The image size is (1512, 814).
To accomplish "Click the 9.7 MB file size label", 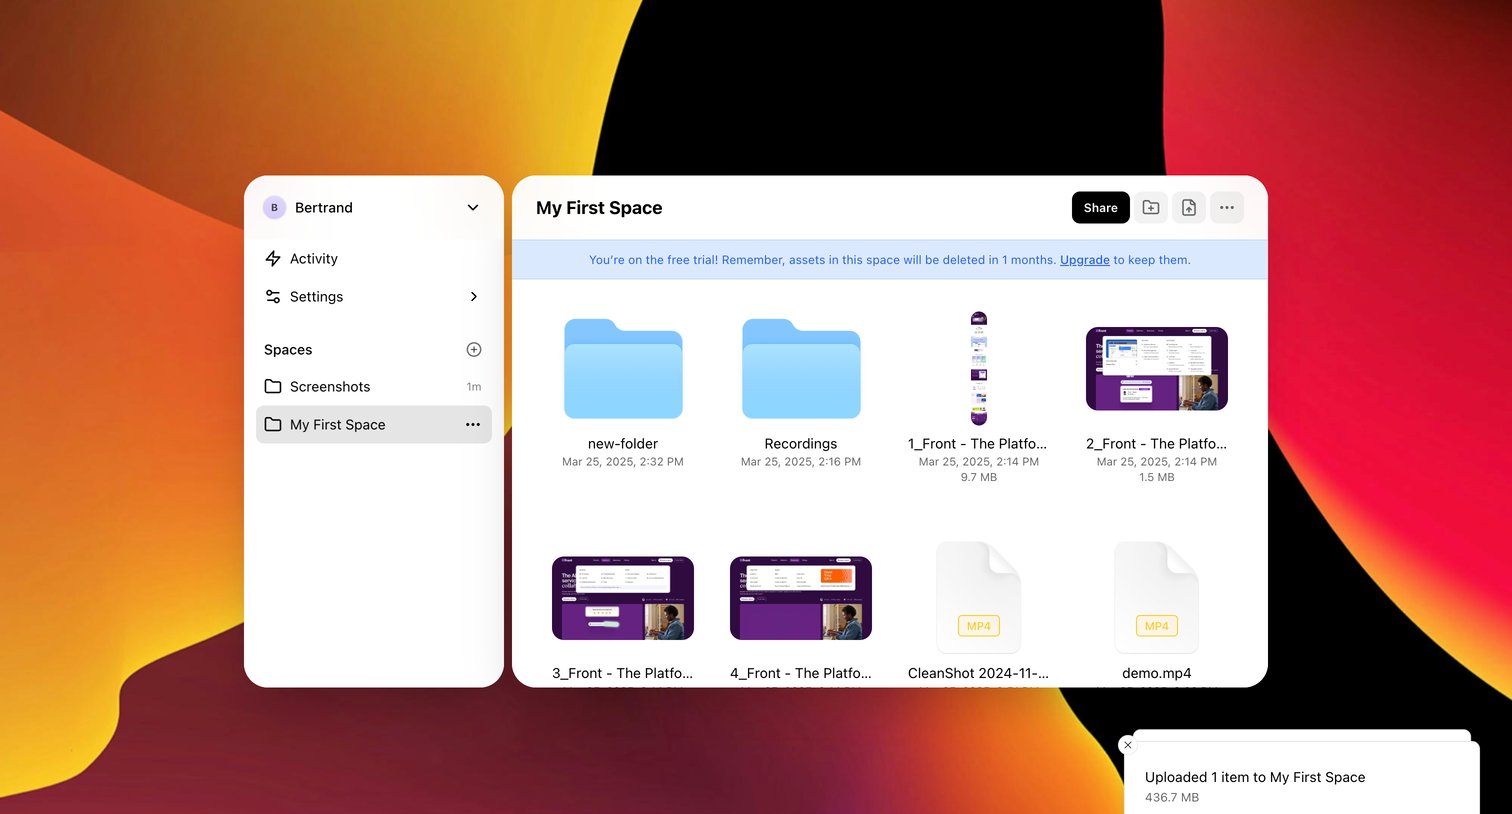I will 979,478.
